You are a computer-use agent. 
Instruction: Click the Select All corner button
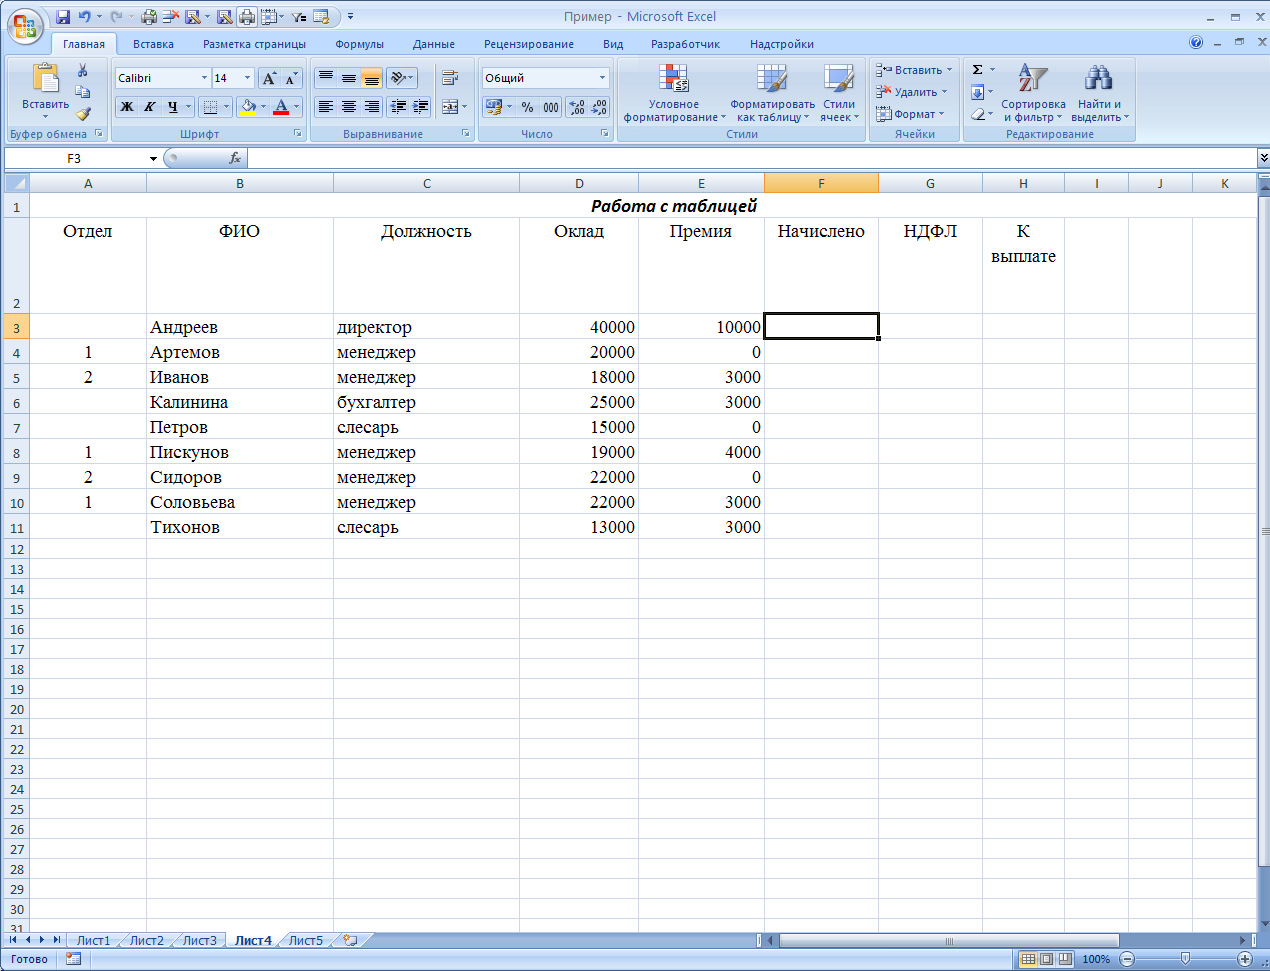tap(17, 183)
